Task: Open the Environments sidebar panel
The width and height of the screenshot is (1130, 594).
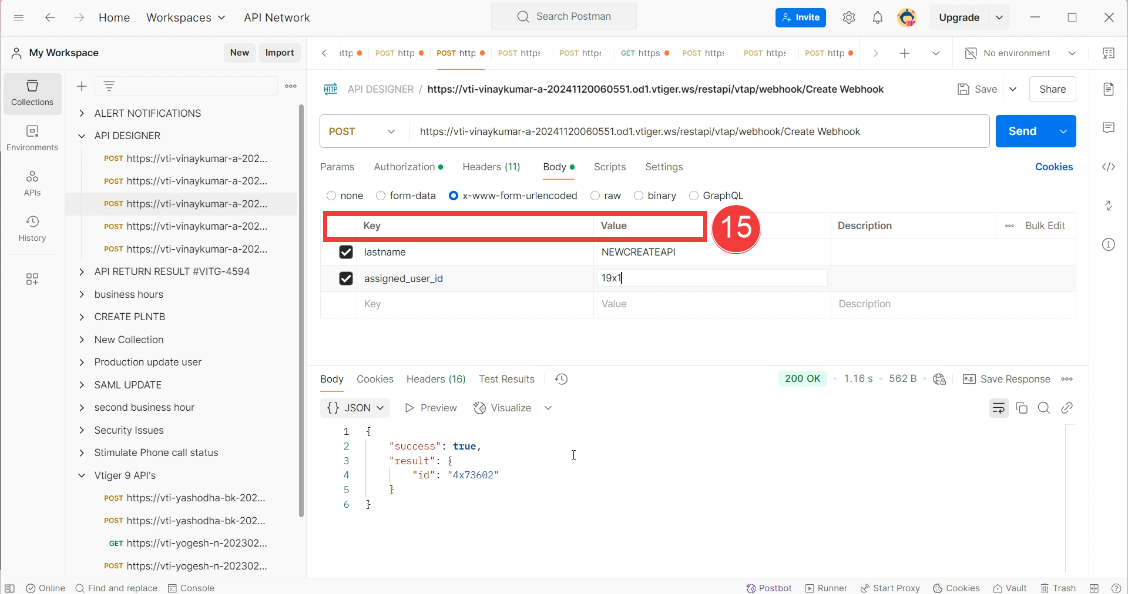Action: click(32, 138)
